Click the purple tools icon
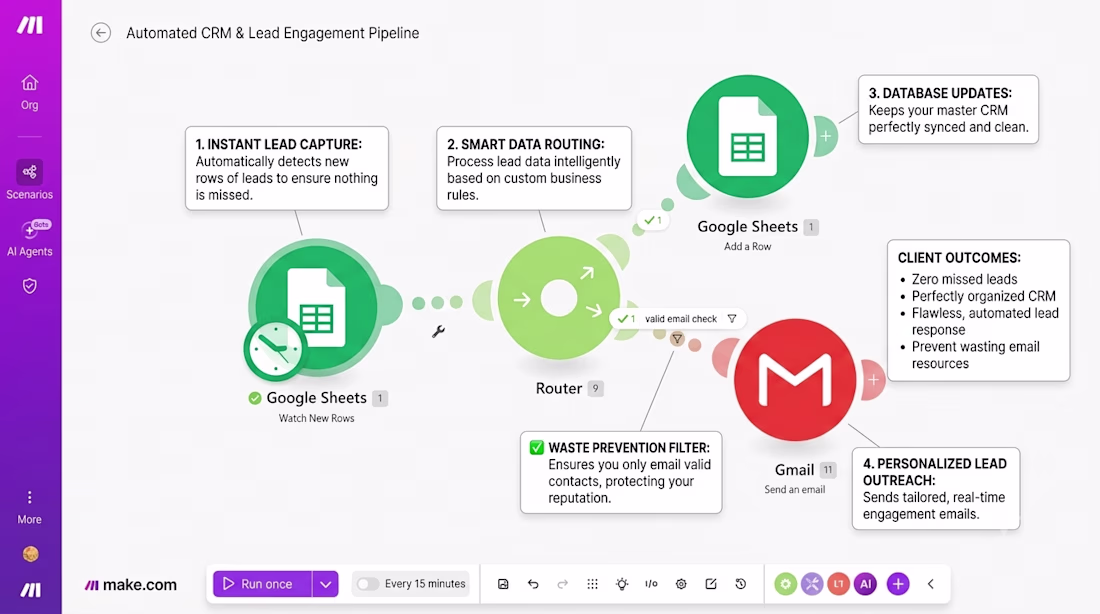The height and width of the screenshot is (614, 1100). tap(812, 584)
